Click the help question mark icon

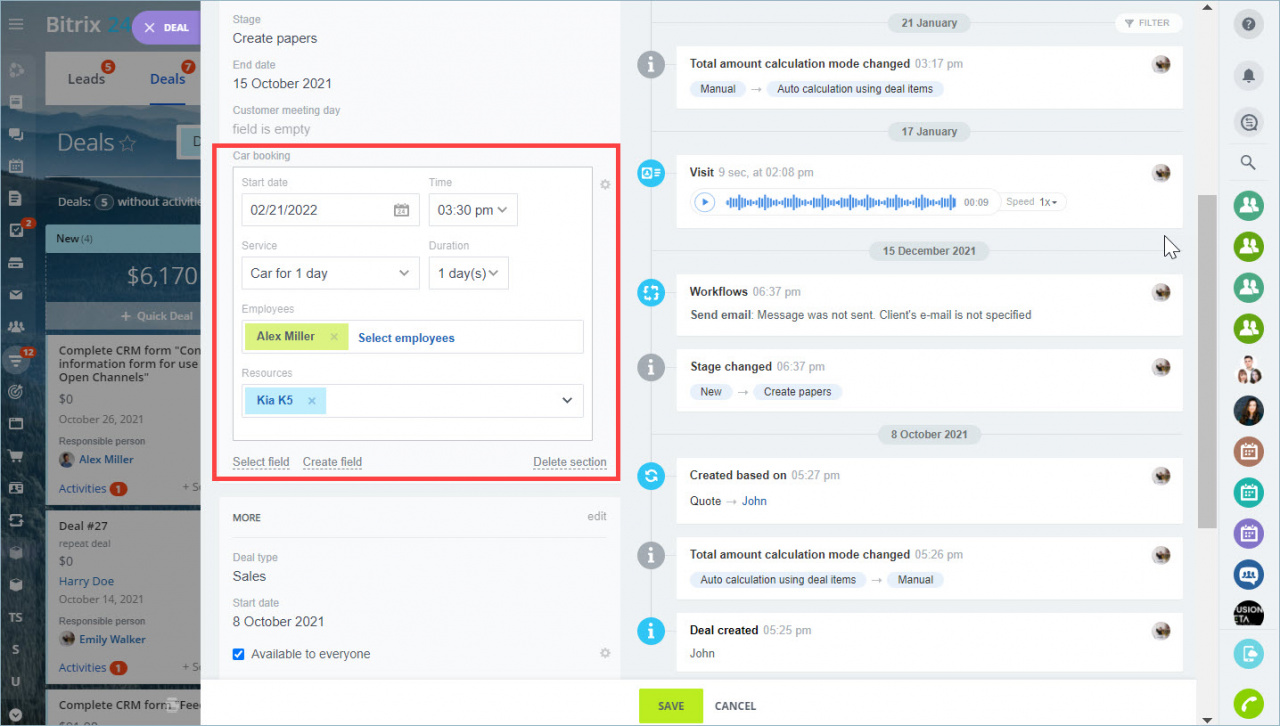click(x=1248, y=24)
